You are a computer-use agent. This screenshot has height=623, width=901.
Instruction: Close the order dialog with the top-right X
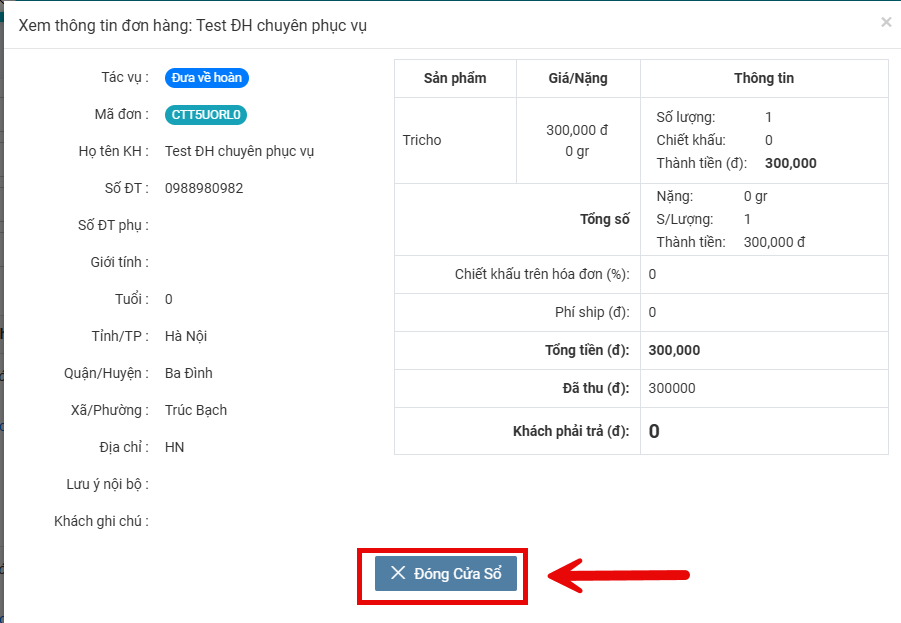[885, 22]
